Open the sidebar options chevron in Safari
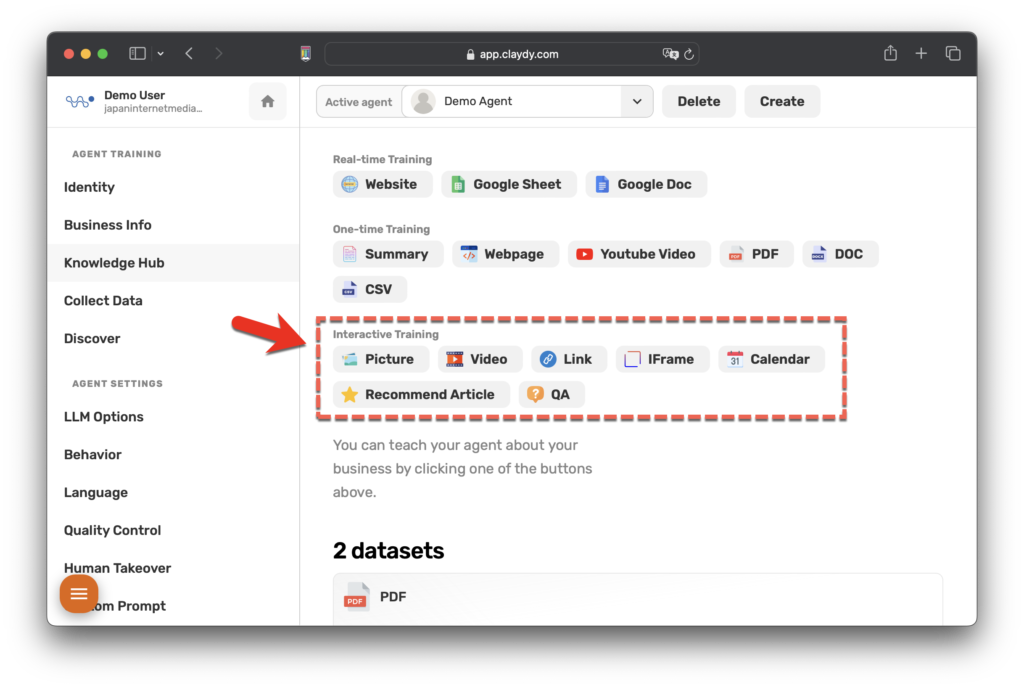This screenshot has width=1024, height=688. click(x=160, y=54)
